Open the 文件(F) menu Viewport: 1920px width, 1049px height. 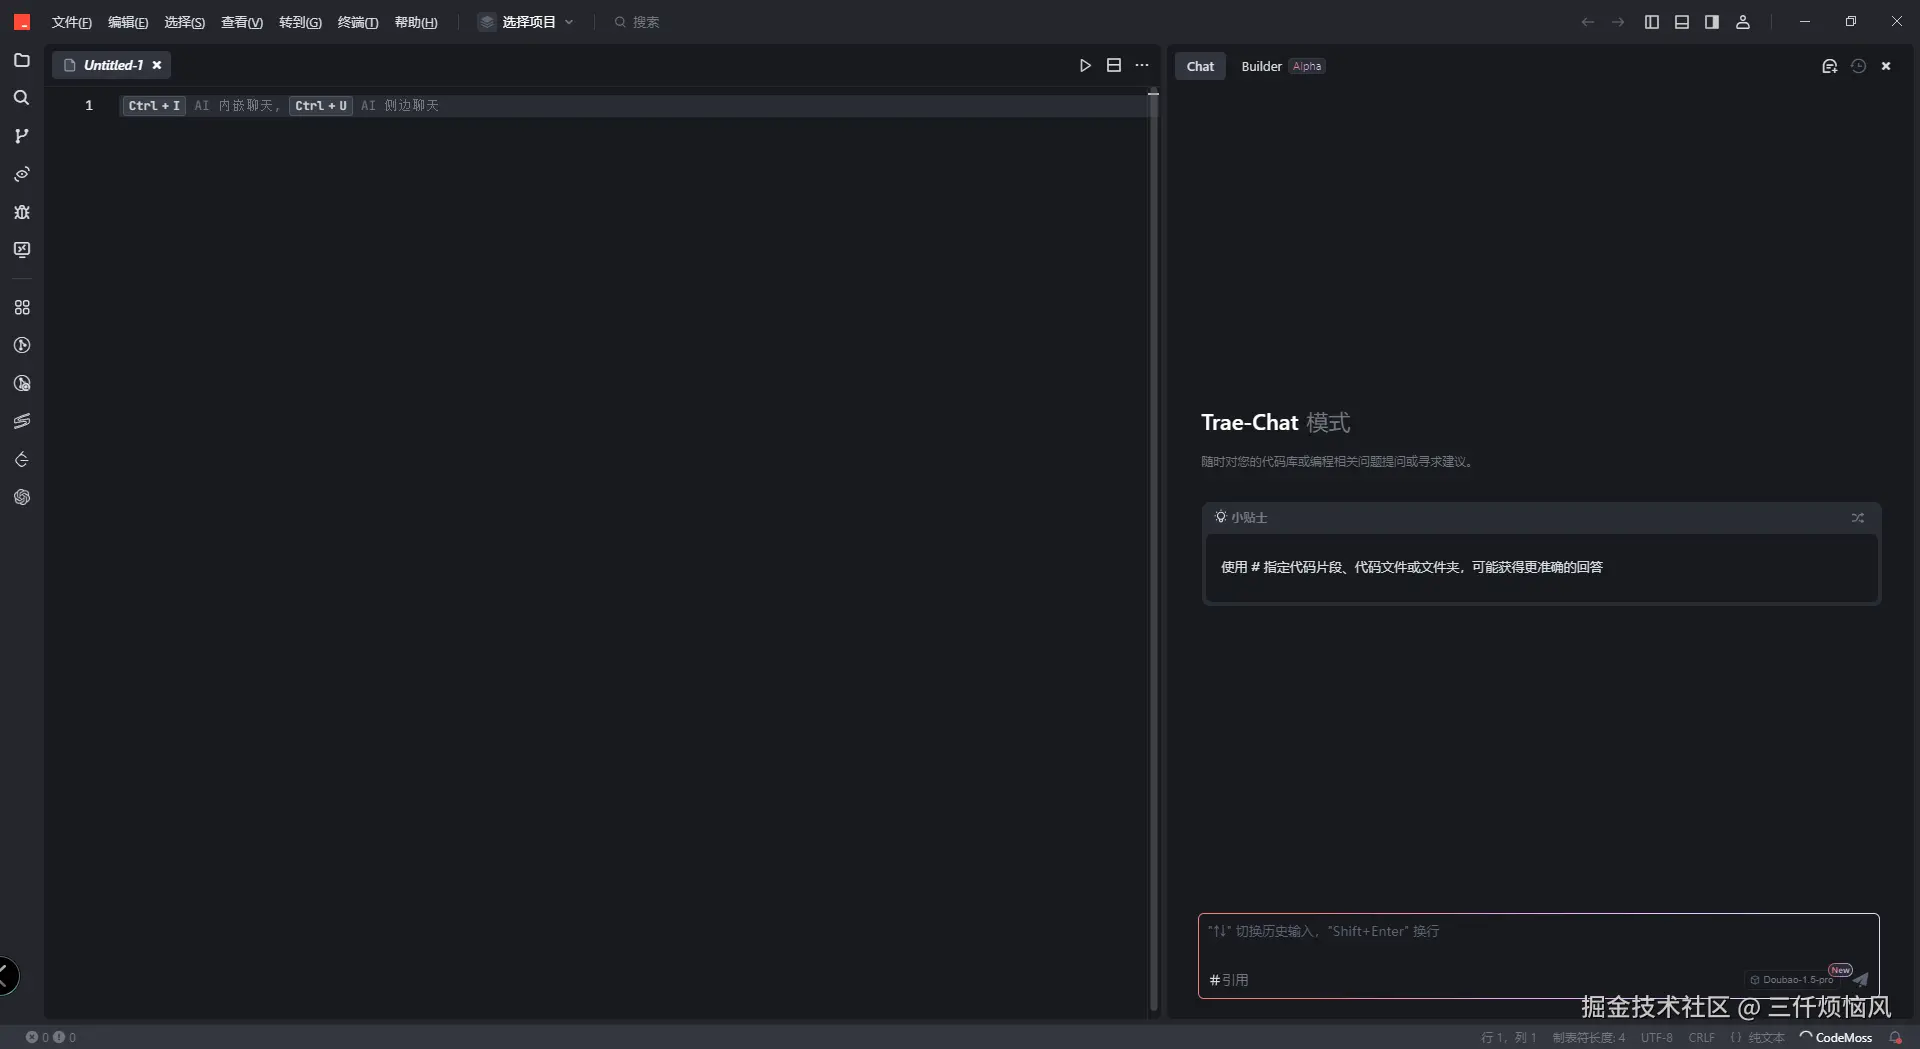click(71, 22)
